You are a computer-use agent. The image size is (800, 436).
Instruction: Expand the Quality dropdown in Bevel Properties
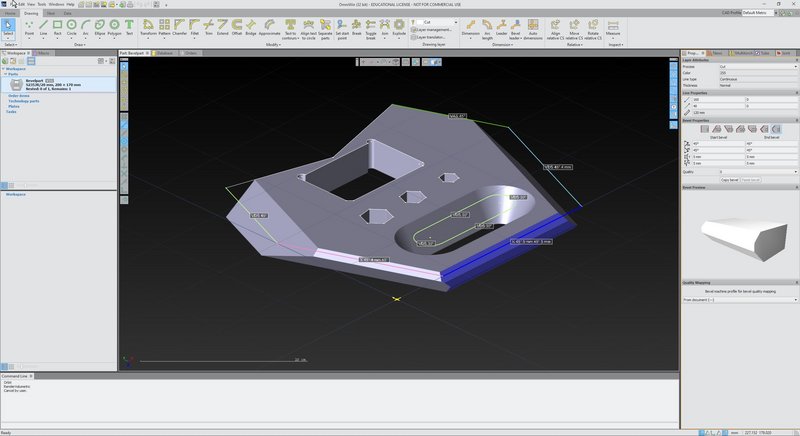click(x=738, y=171)
